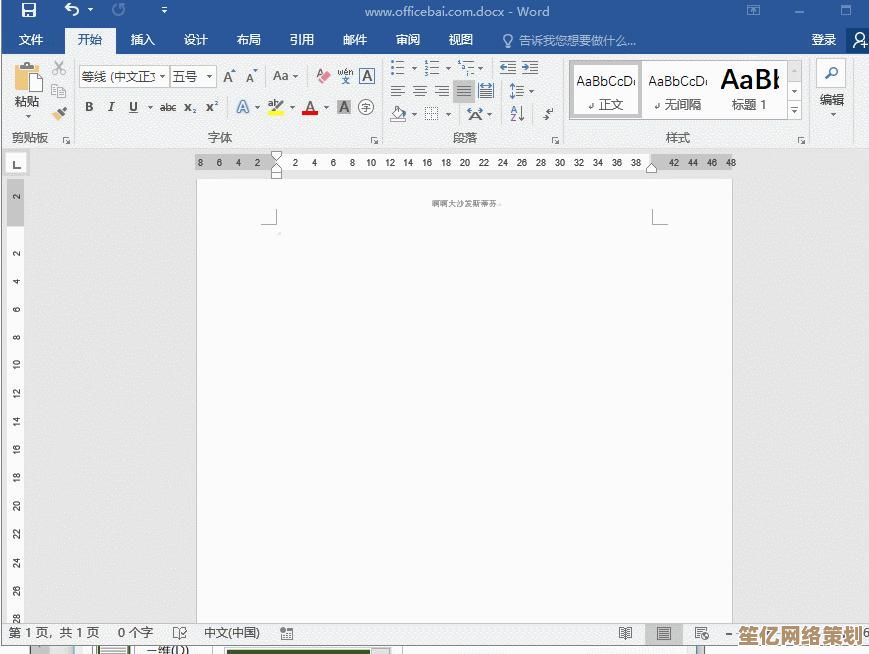This screenshot has height=654, width=869.
Task: Save the document with the floppy icon
Action: pyautogui.click(x=28, y=10)
